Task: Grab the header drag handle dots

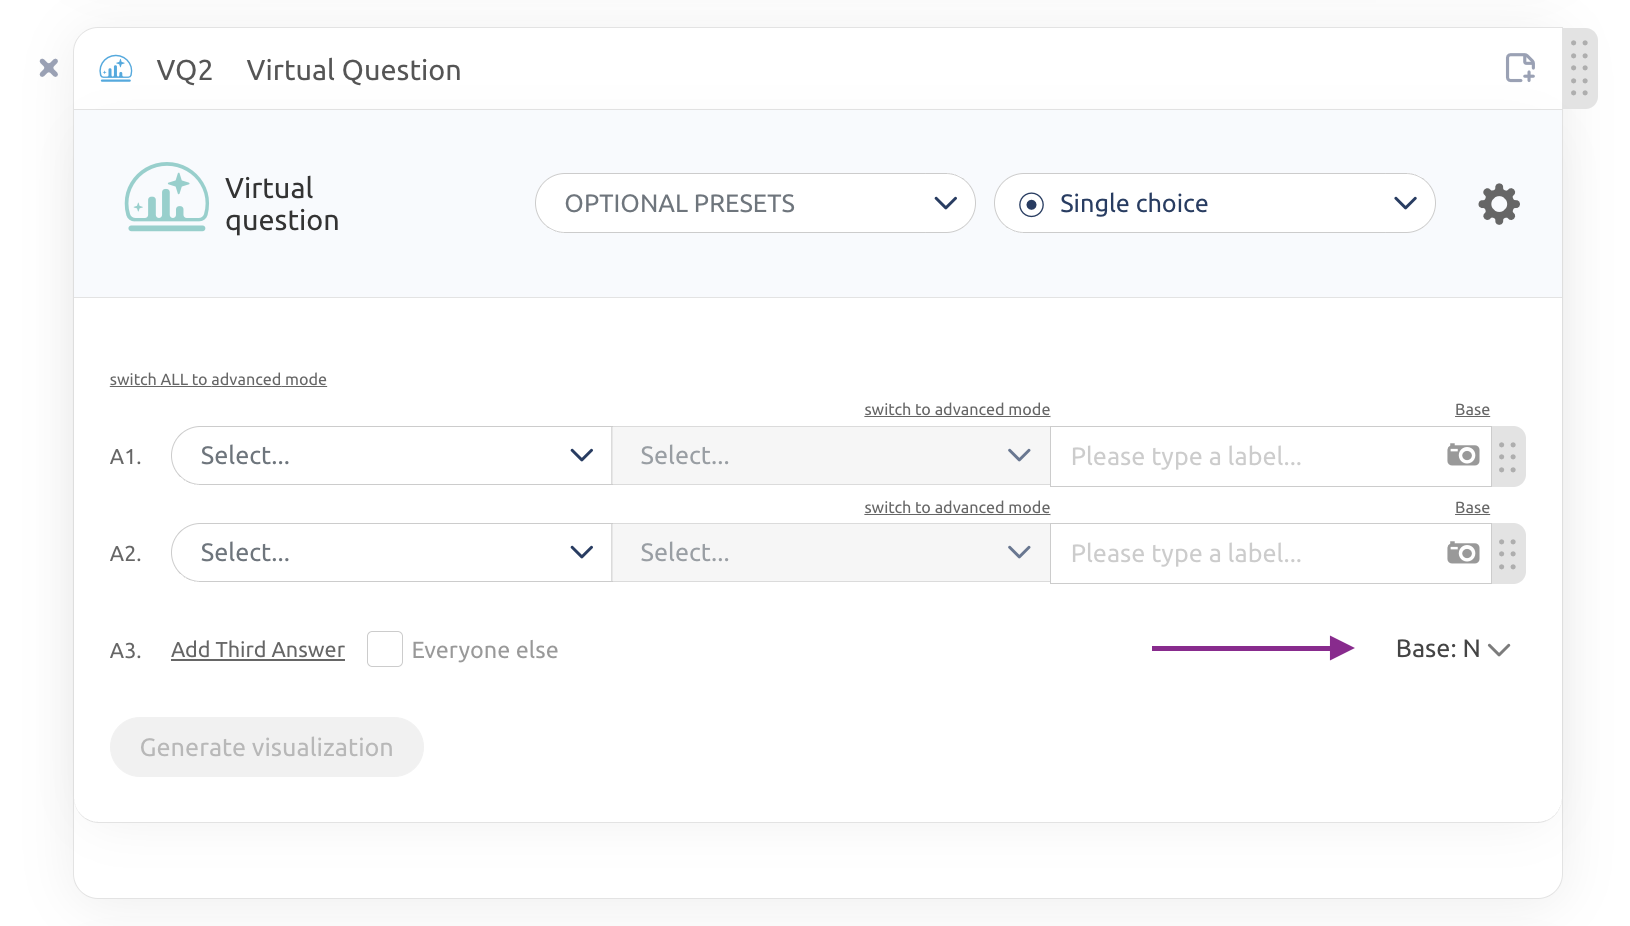Action: 1579,68
